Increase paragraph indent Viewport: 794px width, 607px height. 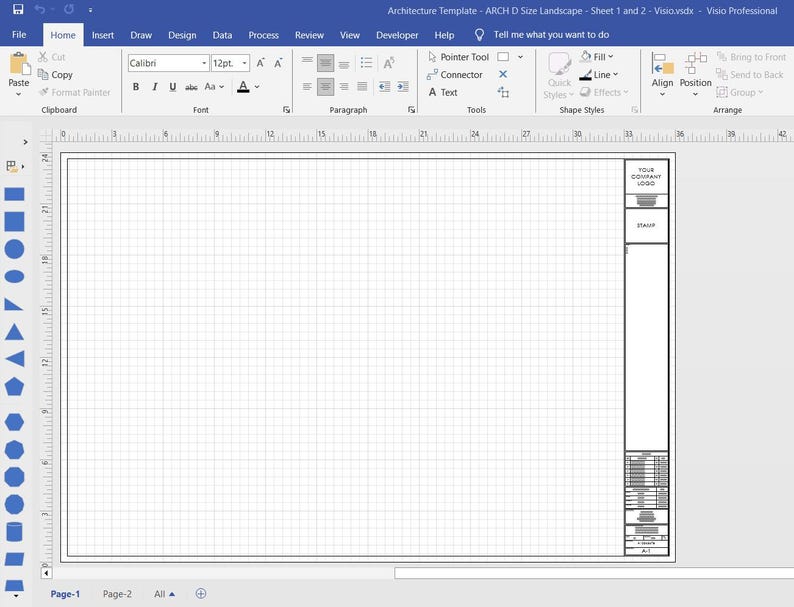(x=403, y=87)
